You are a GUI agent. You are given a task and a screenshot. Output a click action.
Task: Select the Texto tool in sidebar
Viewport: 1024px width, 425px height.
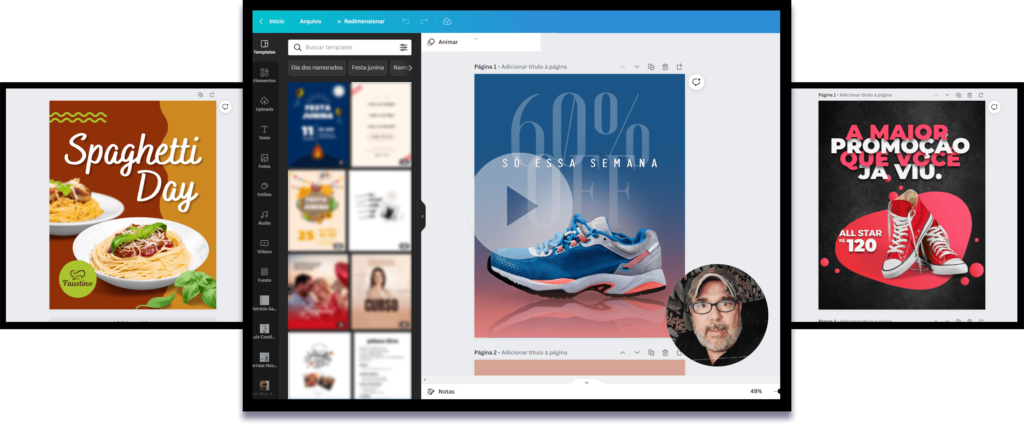click(264, 133)
